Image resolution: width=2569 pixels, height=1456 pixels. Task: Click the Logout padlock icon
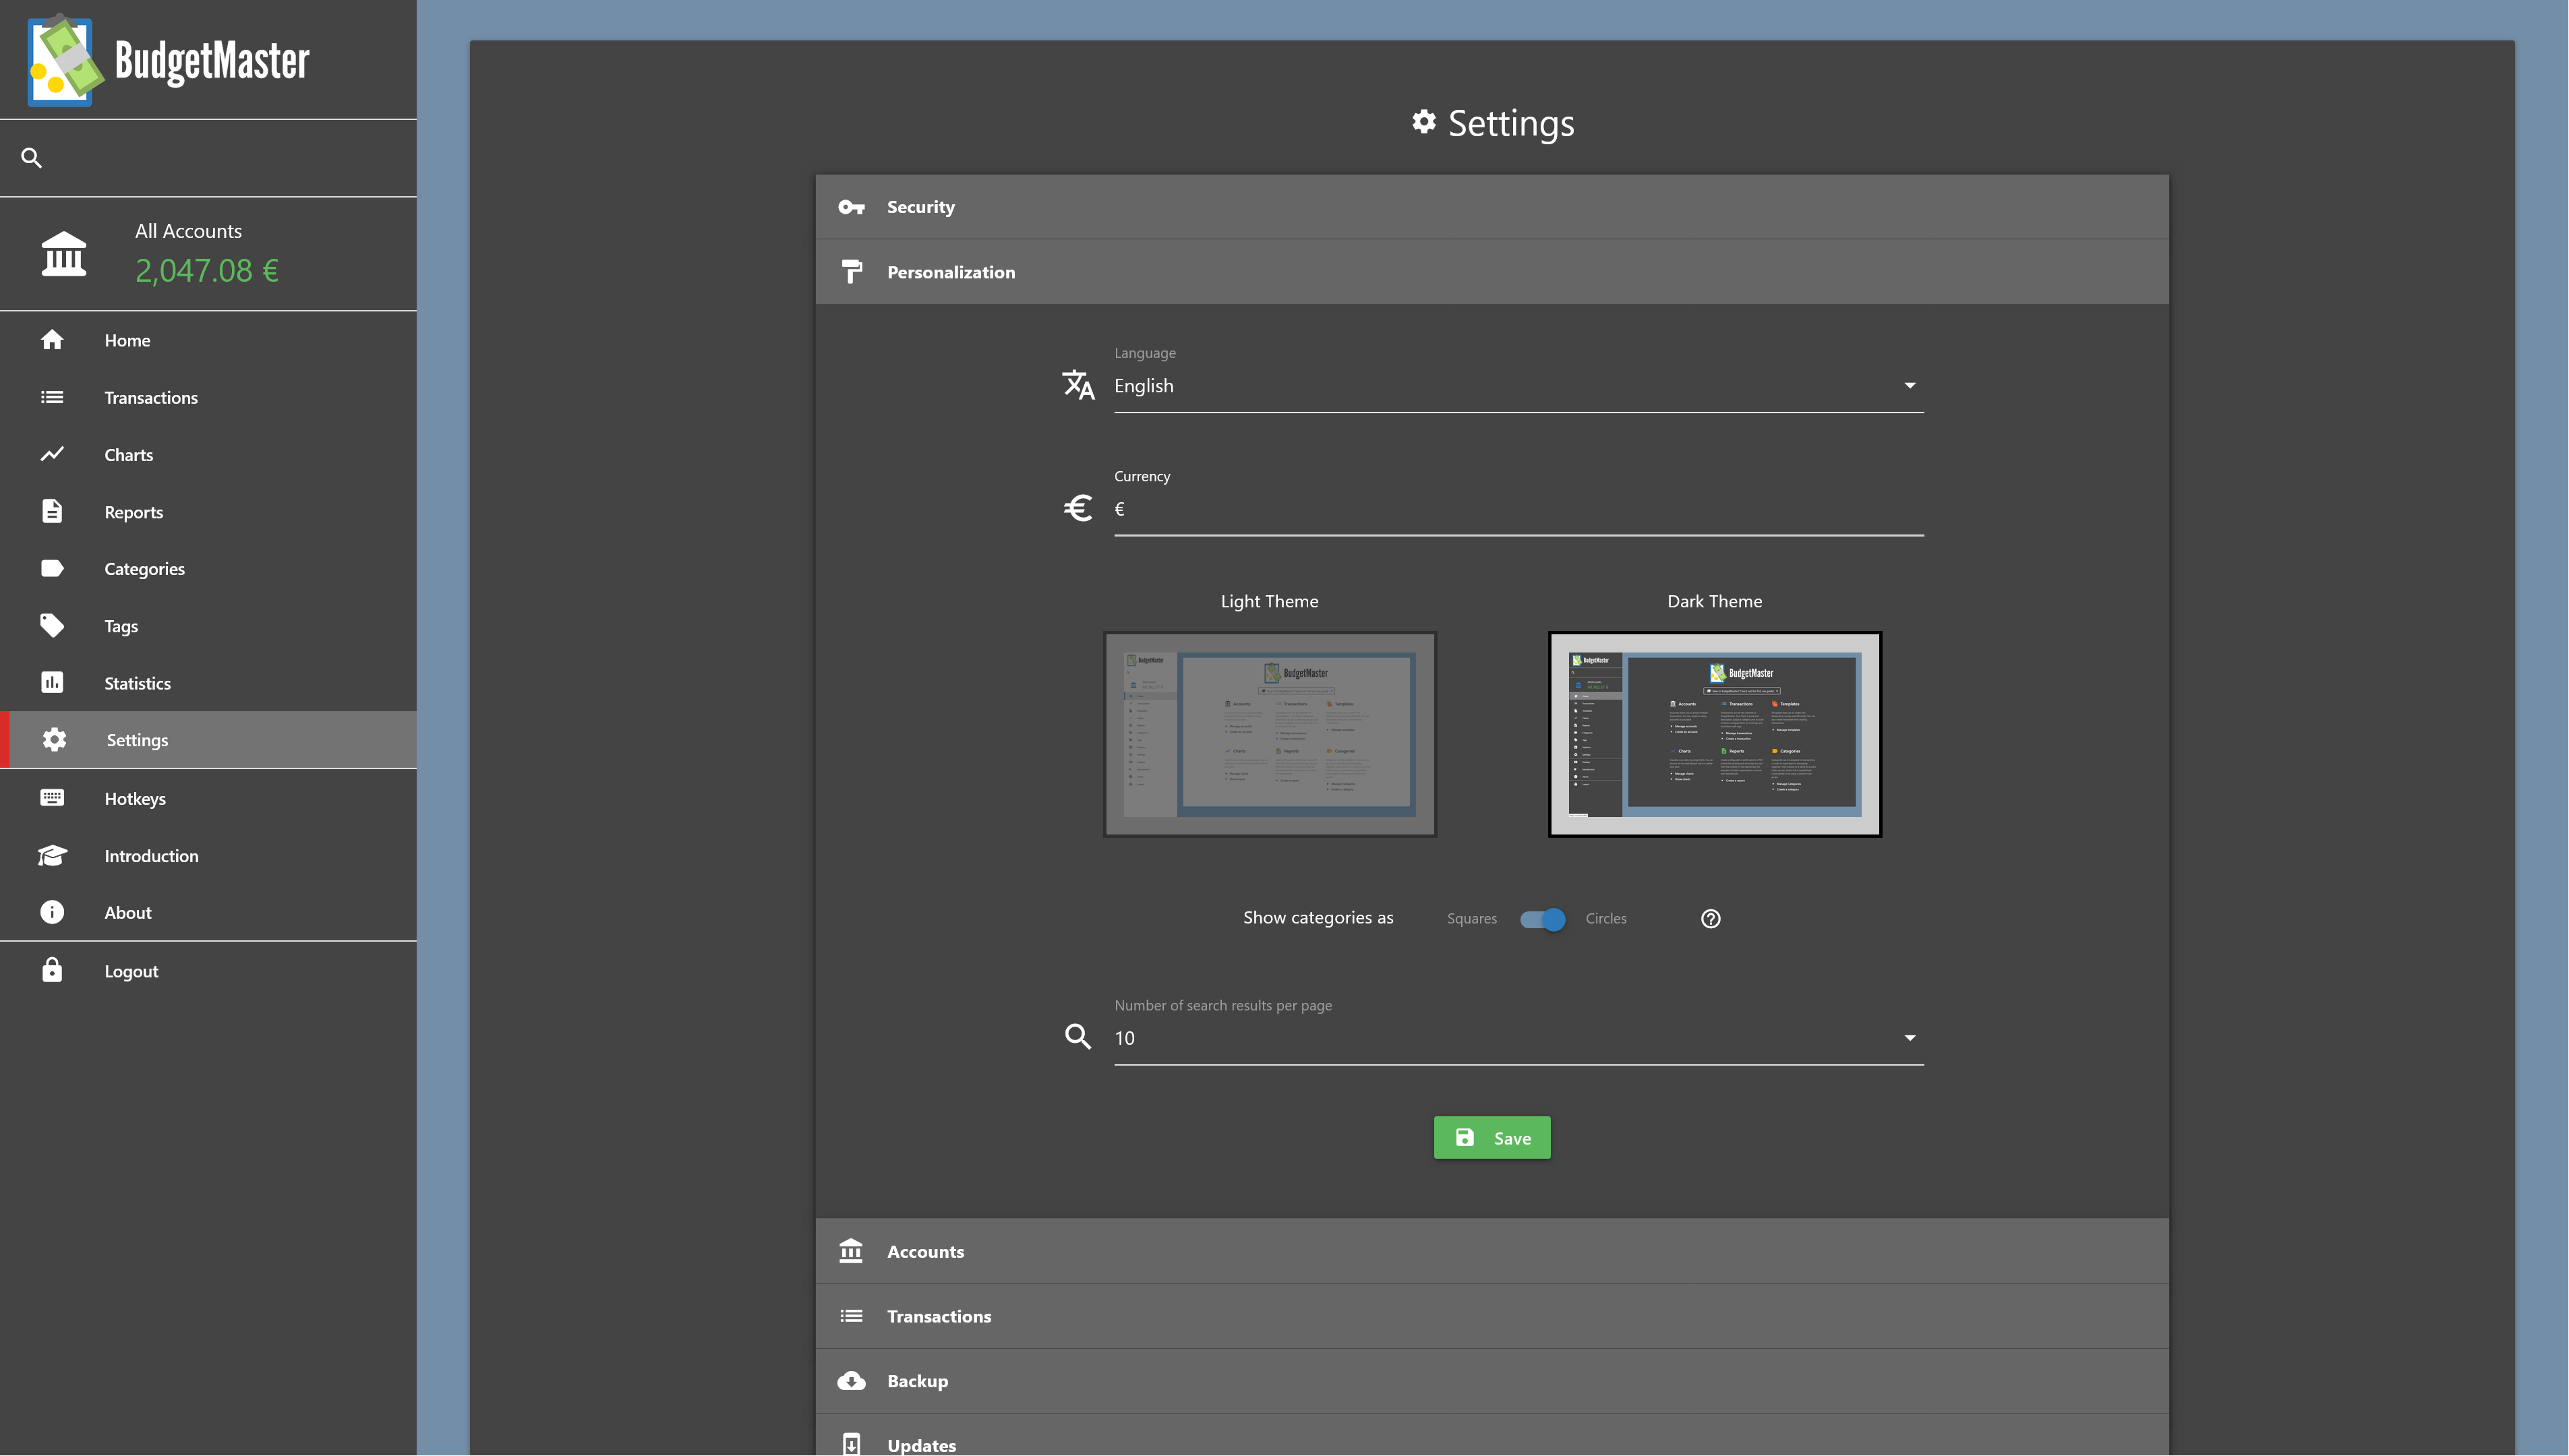[x=52, y=970]
